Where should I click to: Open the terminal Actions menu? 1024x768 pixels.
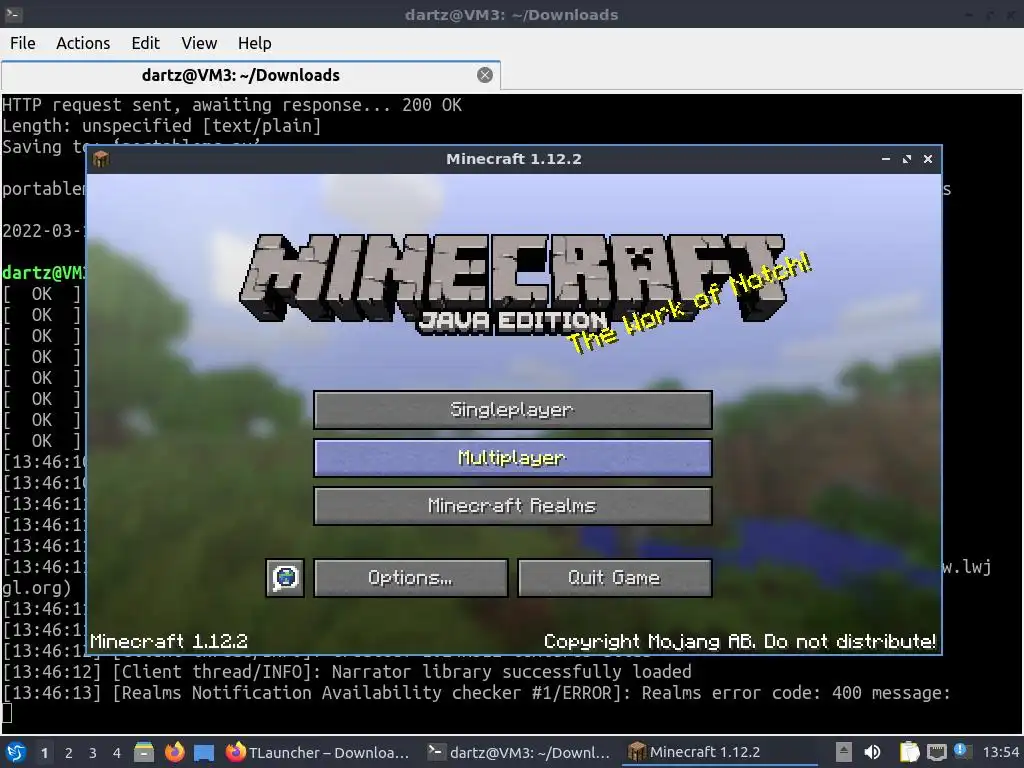coord(83,43)
